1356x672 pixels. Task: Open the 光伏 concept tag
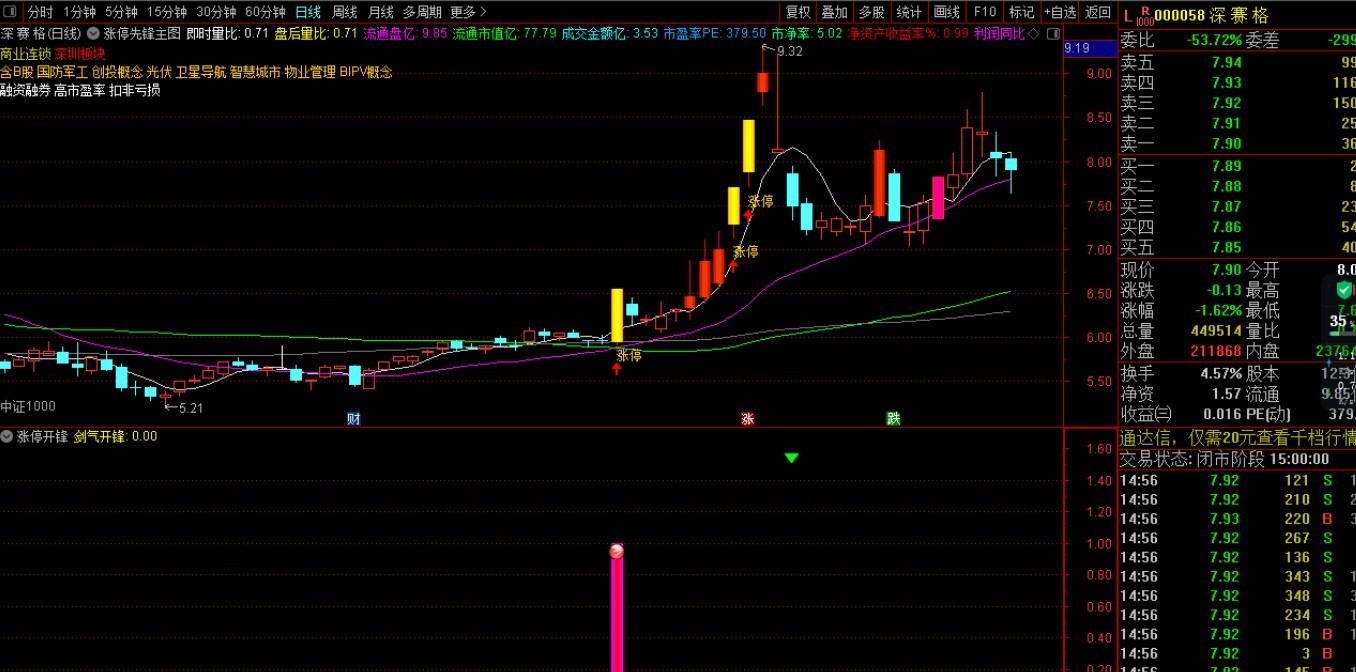[159, 72]
